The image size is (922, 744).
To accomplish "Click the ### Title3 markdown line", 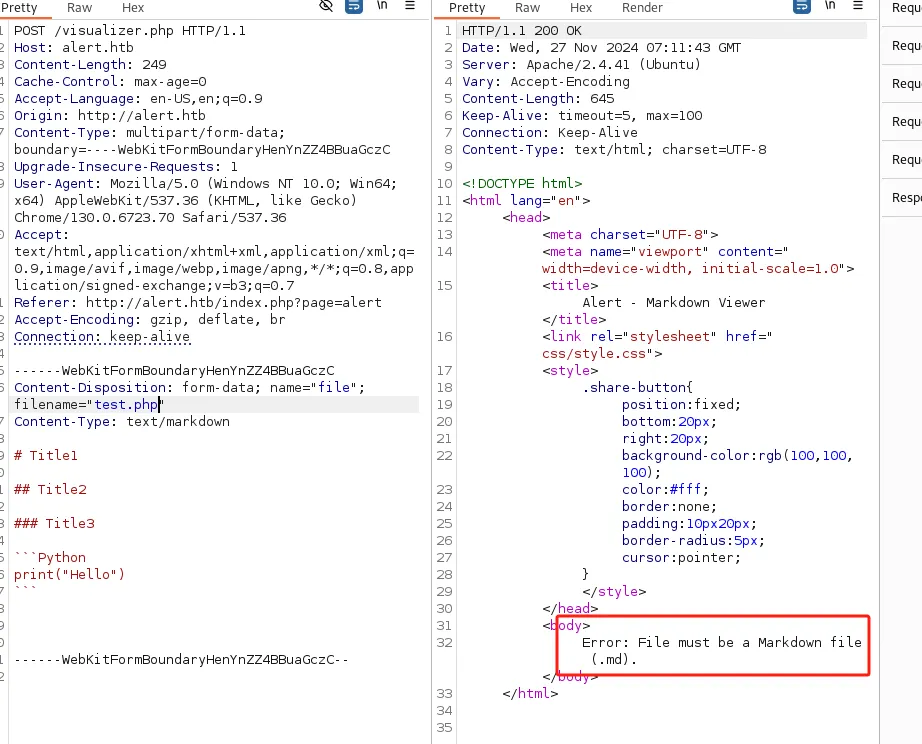I will pyautogui.click(x=54, y=524).
